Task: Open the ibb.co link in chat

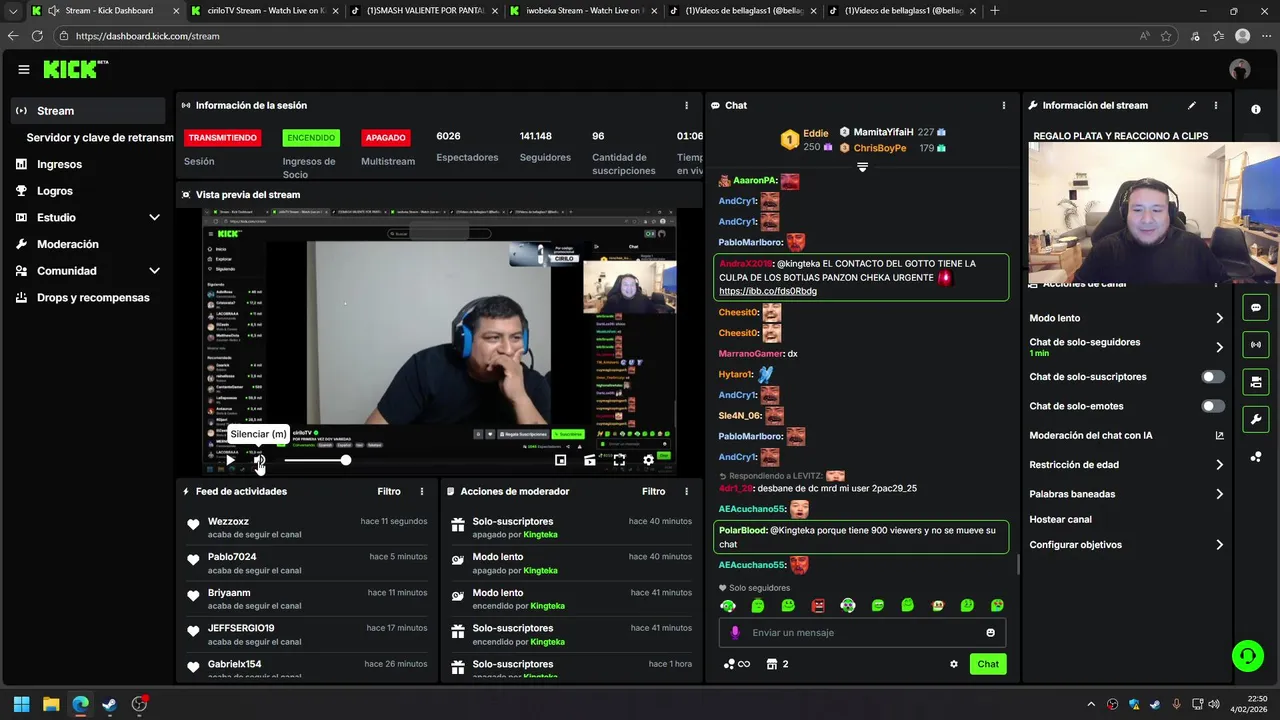Action: click(768, 291)
